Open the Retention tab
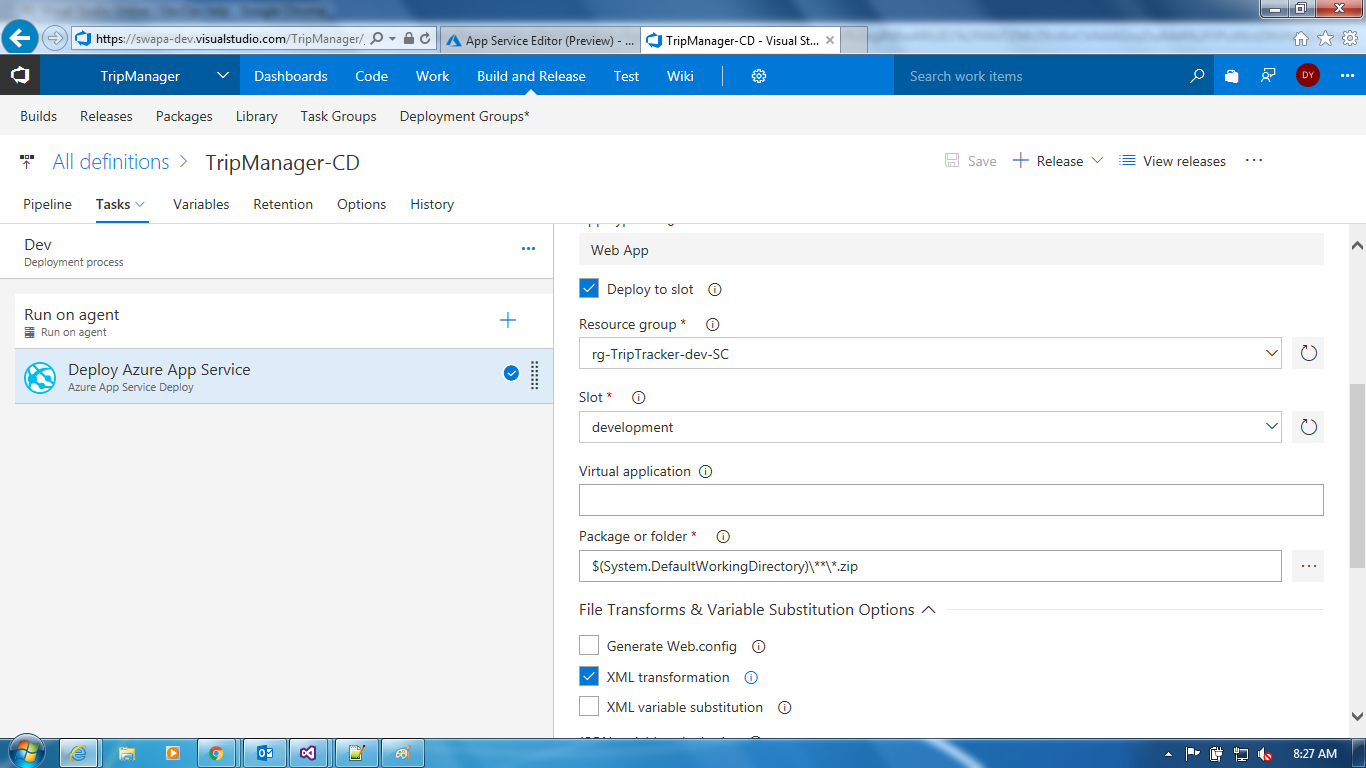The width and height of the screenshot is (1366, 768). click(x=283, y=204)
